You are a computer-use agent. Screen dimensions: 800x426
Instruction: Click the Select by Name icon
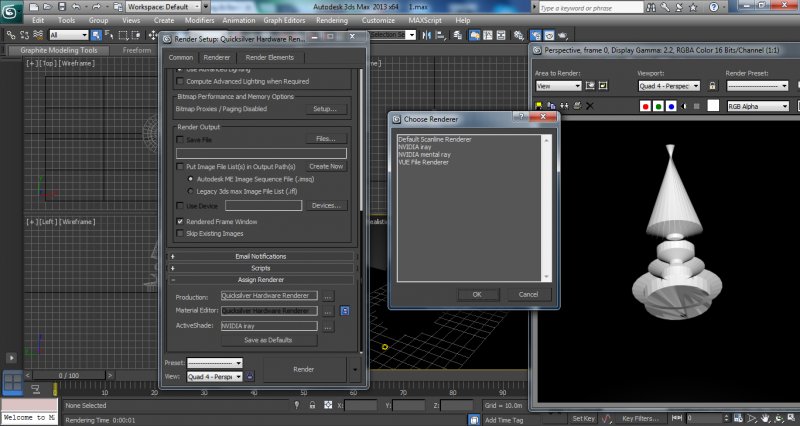109,35
